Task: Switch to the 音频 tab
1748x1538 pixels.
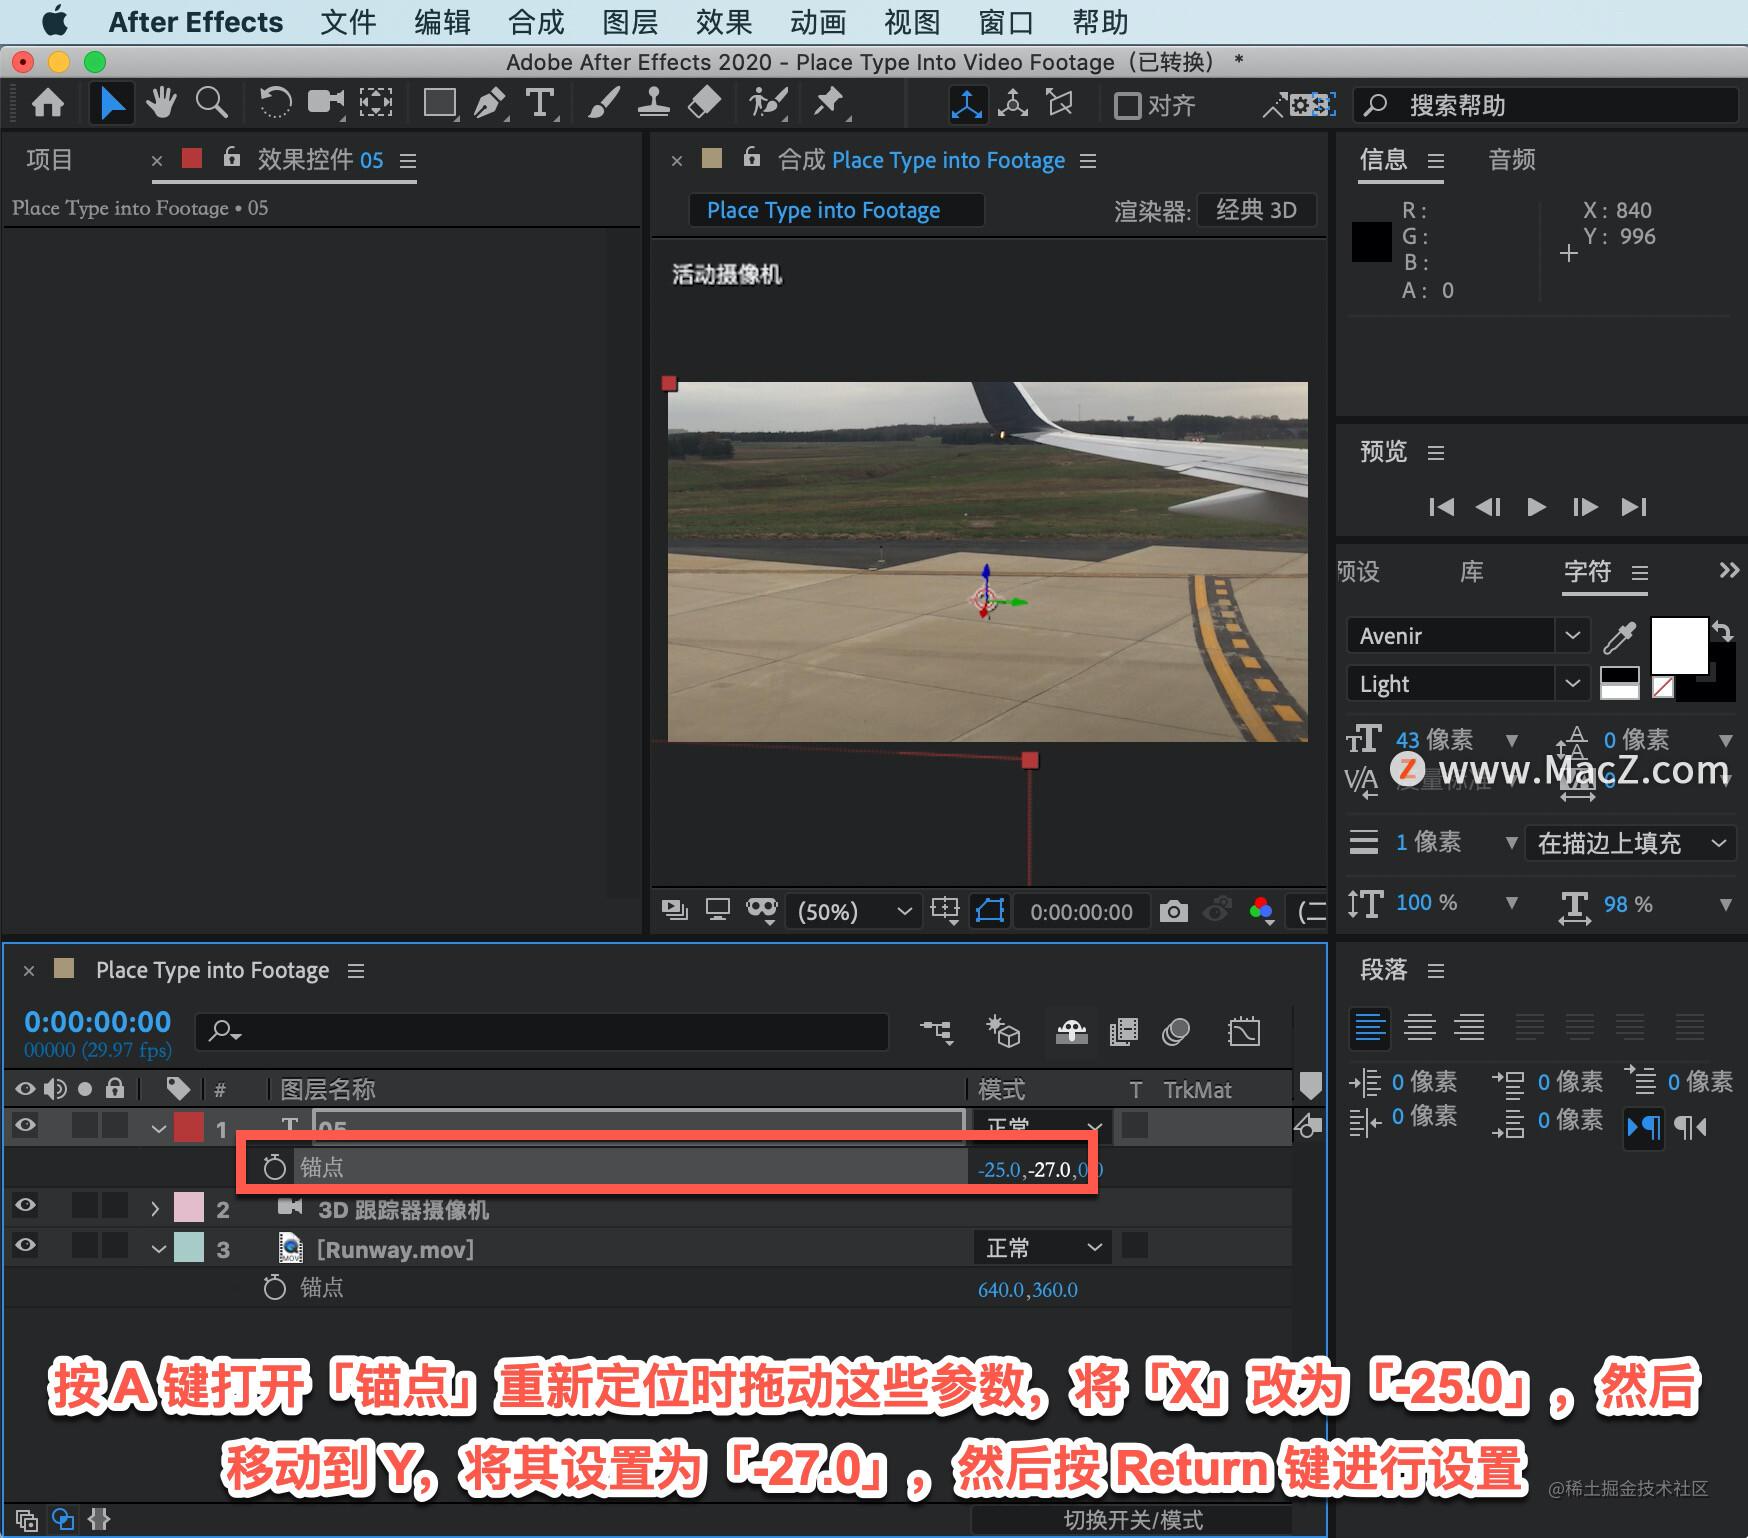Action: 1511,159
